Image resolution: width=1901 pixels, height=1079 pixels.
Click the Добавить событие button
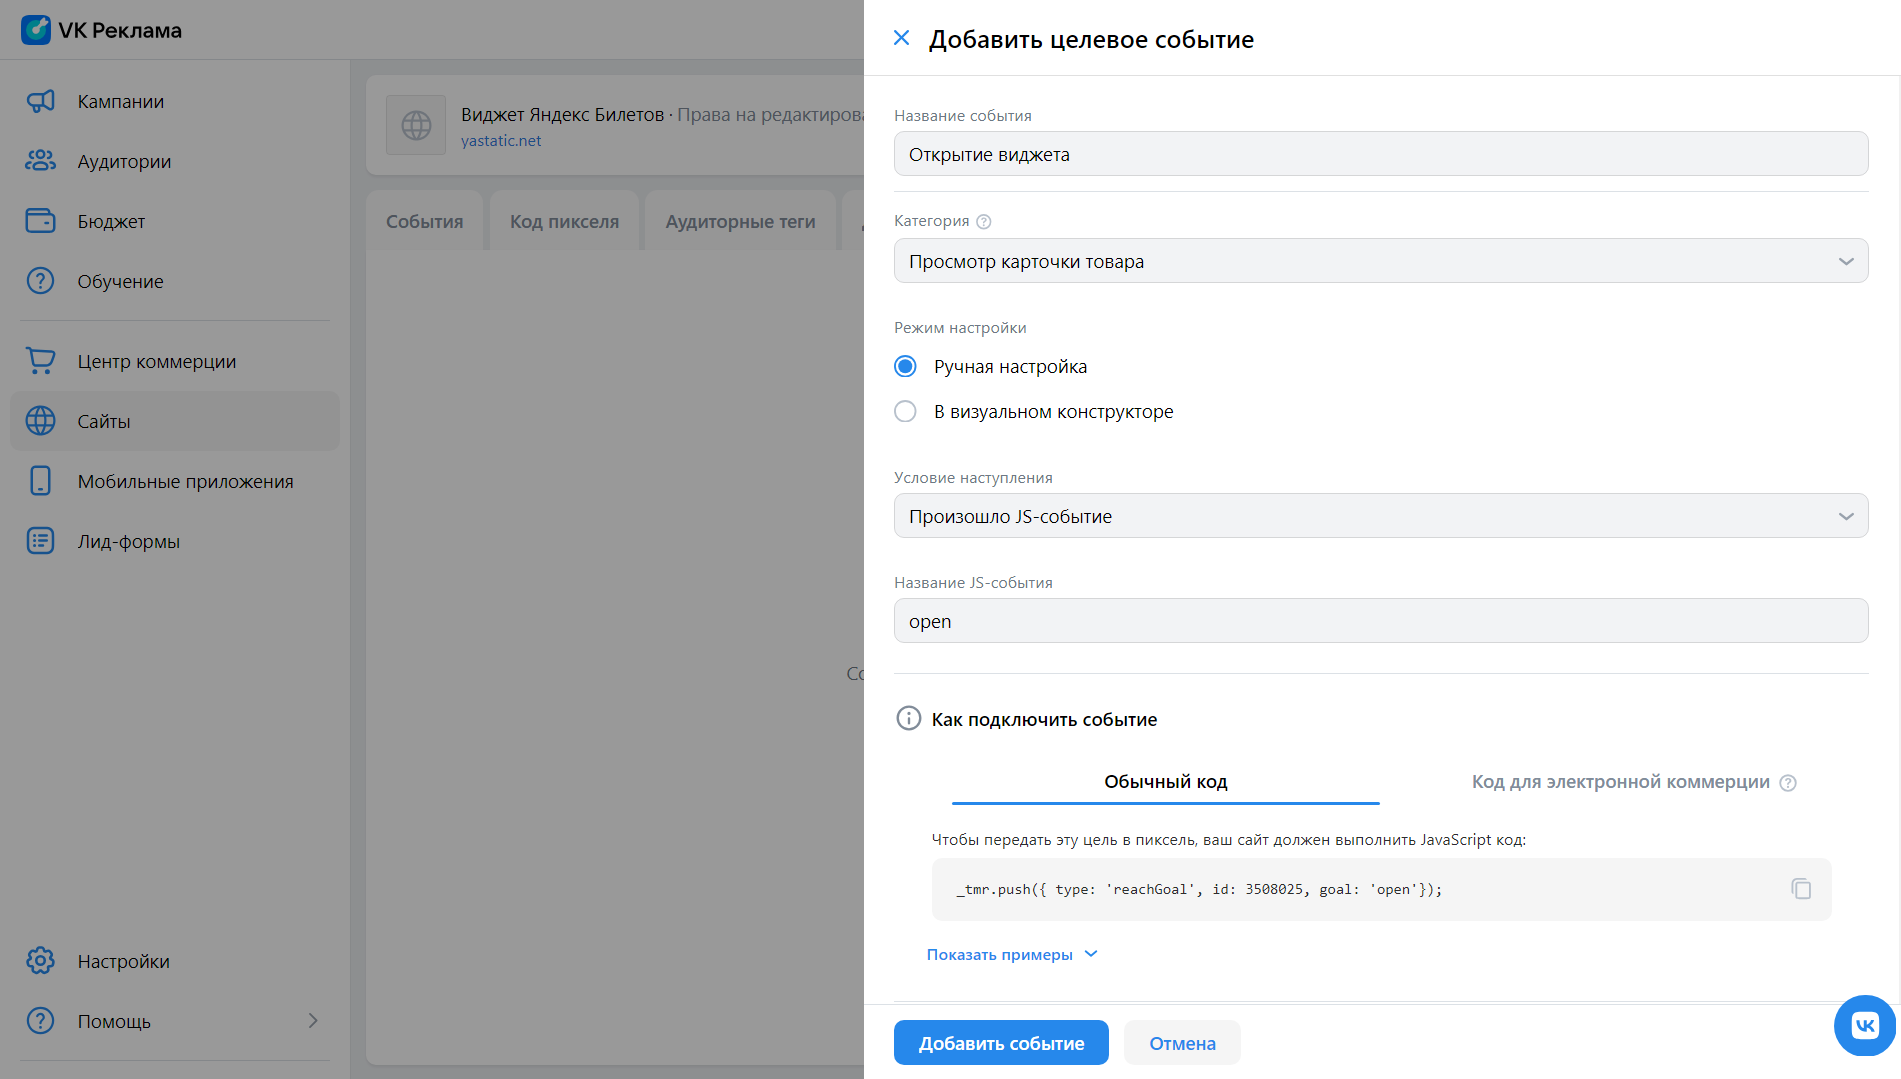pos(1001,1043)
